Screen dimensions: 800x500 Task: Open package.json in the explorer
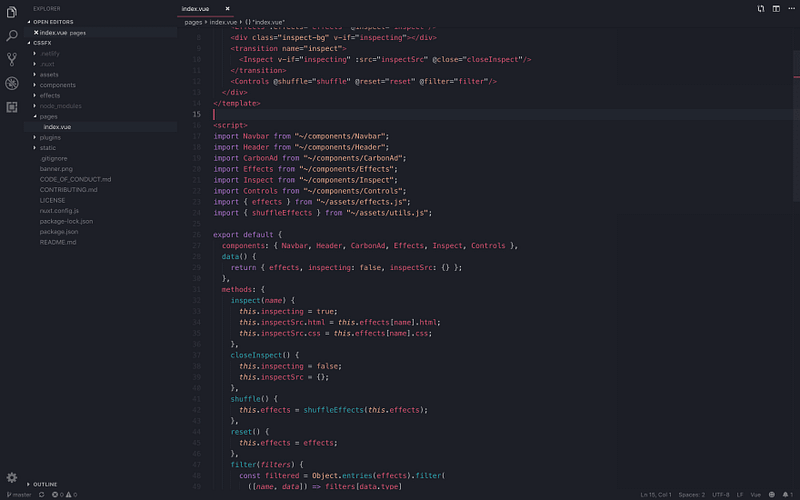point(59,232)
